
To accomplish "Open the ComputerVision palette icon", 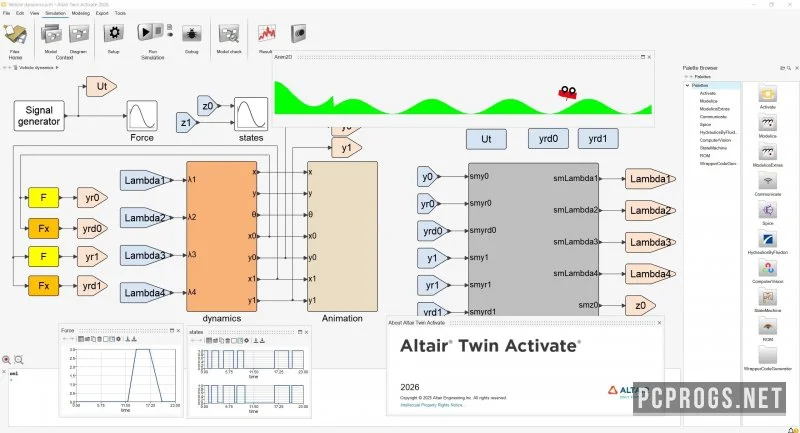I will pos(767,269).
